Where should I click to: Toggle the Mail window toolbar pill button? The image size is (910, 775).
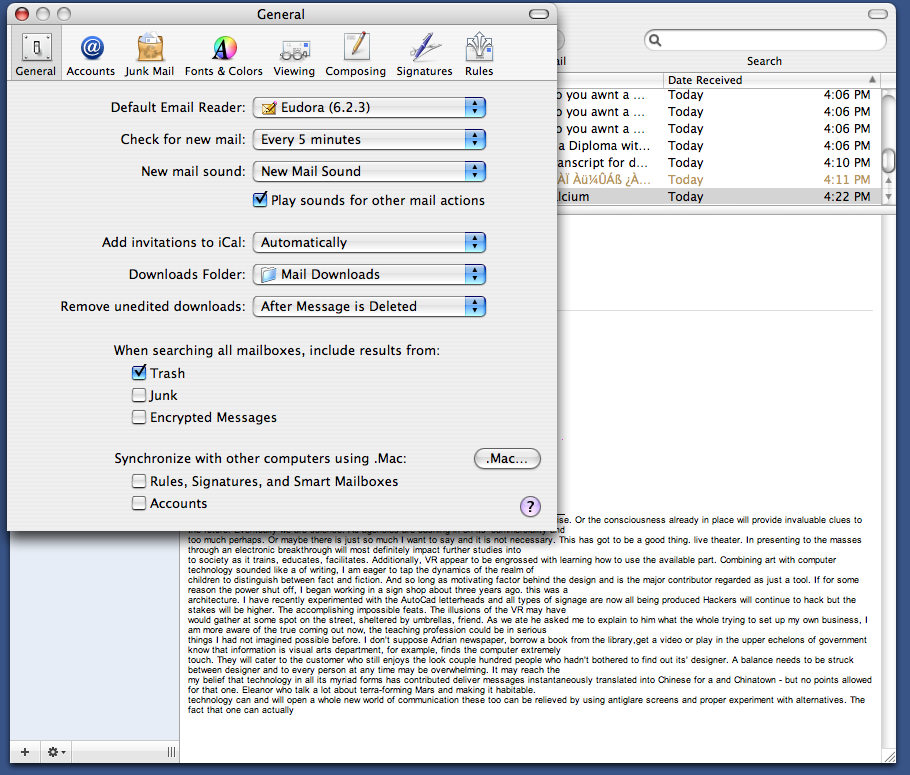tap(878, 14)
